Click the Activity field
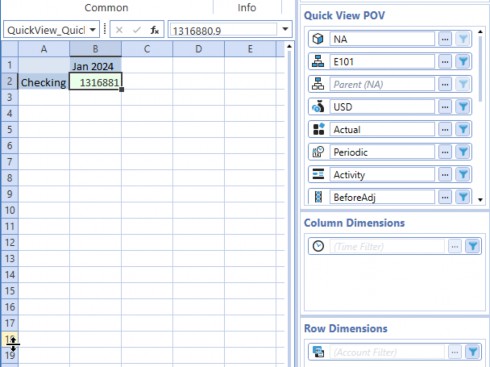Viewport: 490px width, 367px height. point(382,174)
